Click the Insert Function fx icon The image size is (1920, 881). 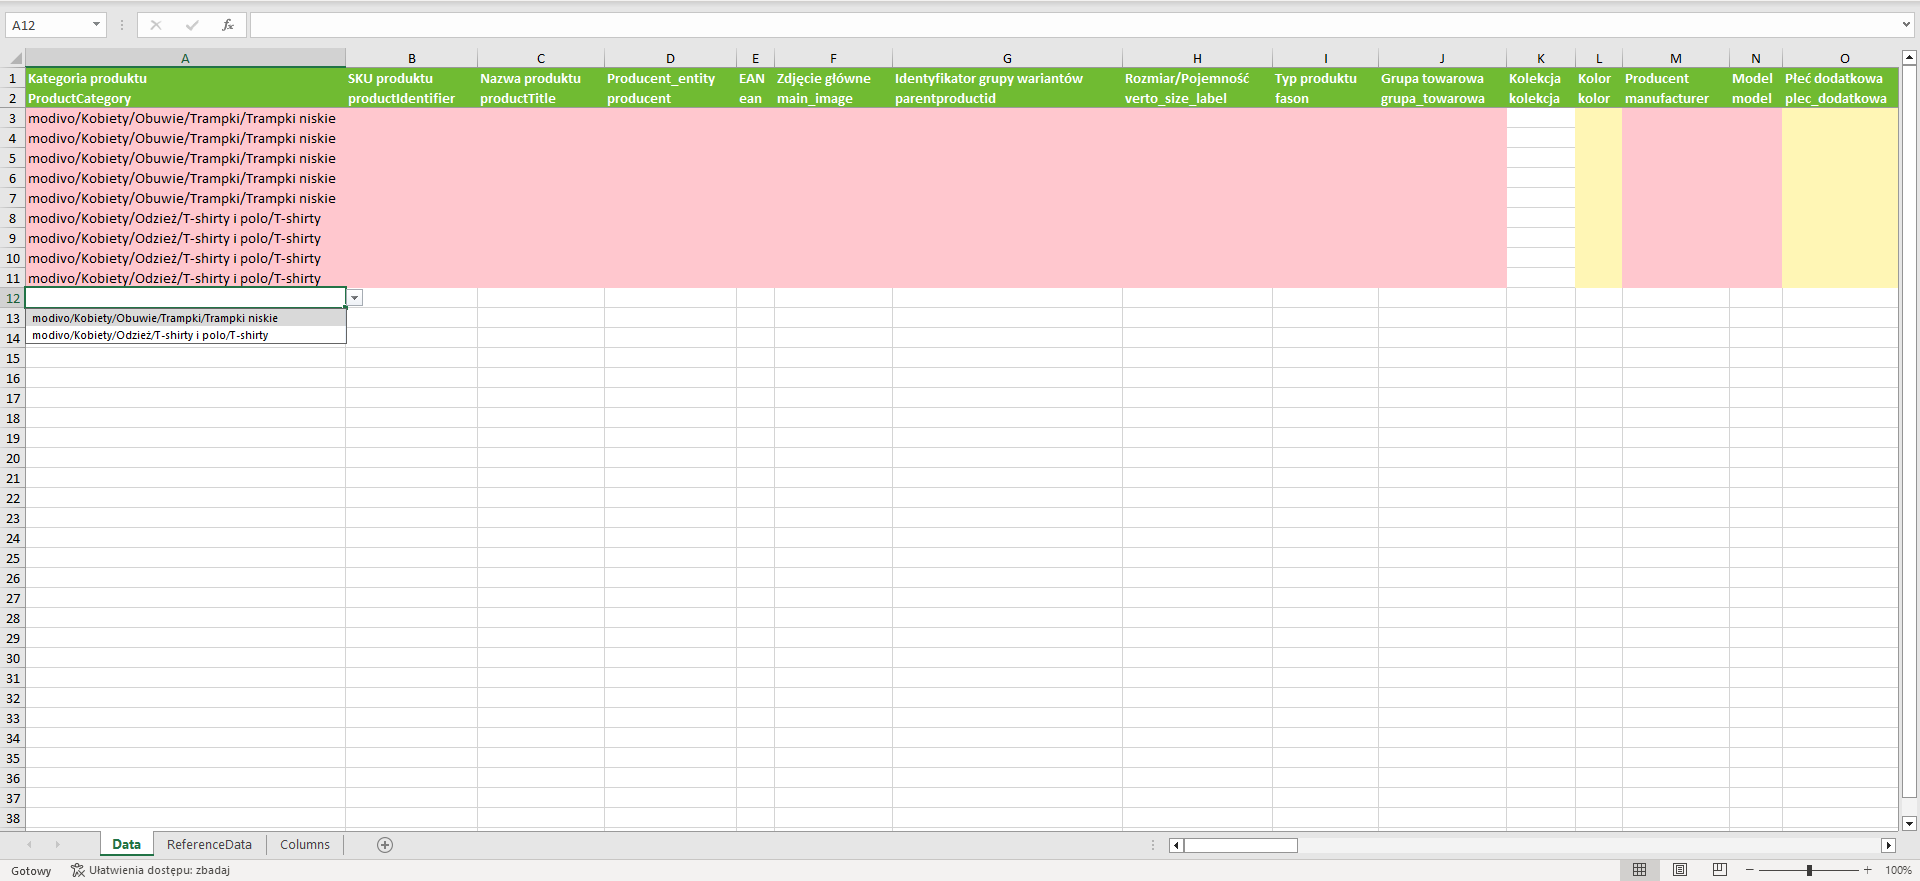[x=228, y=25]
